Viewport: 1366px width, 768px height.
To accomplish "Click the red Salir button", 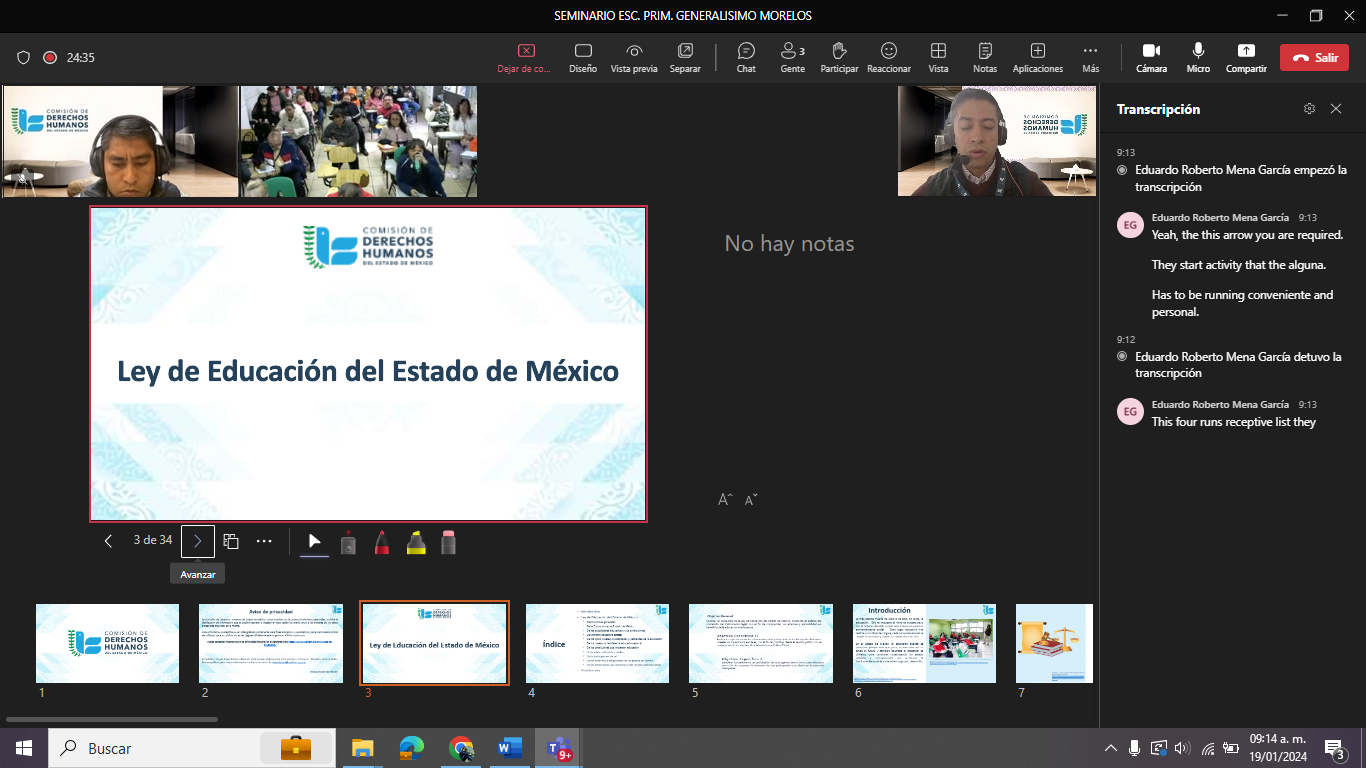I will 1314,58.
